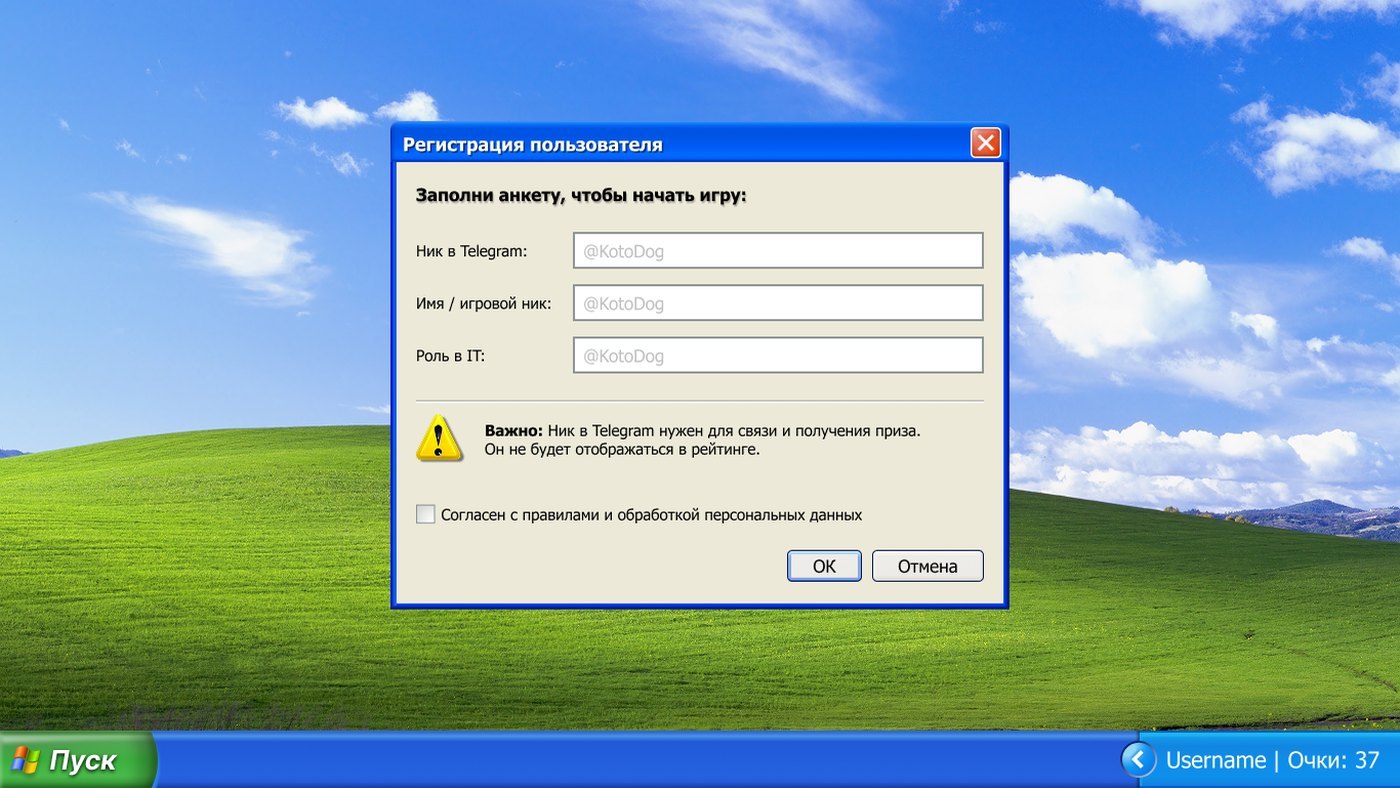The height and width of the screenshot is (788, 1400).
Task: Click the Регистрация пользователя title text
Action: point(532,145)
